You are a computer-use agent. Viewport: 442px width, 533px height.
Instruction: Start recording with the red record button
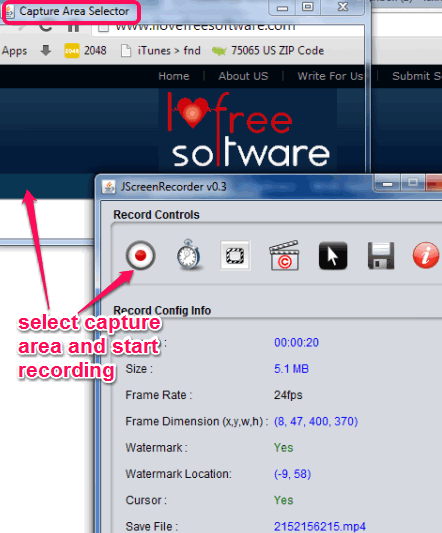coord(140,255)
